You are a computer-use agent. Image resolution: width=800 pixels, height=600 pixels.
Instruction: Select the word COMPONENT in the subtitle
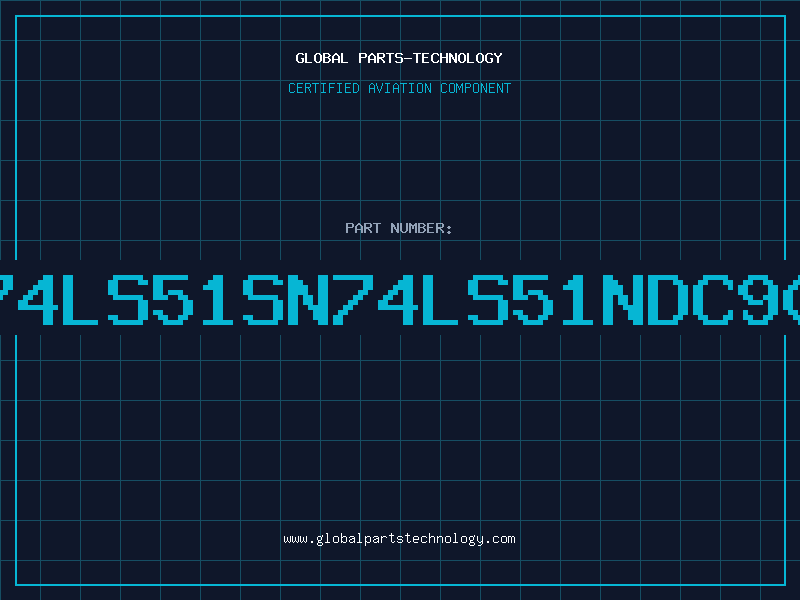click(x=476, y=88)
